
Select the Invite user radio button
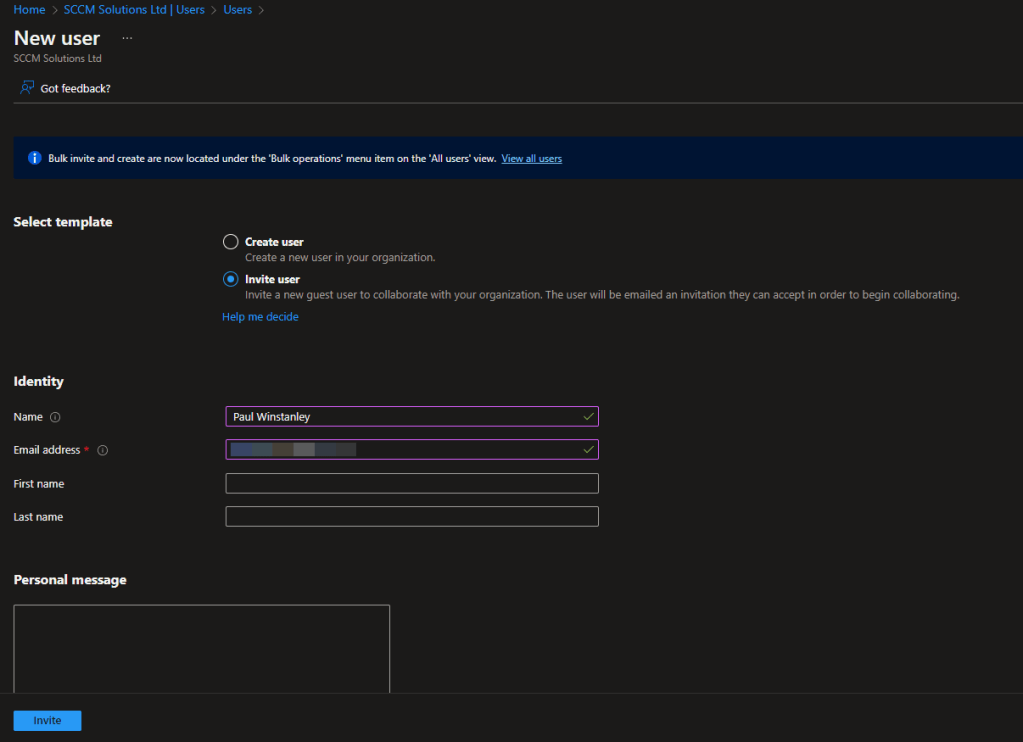[x=231, y=279]
